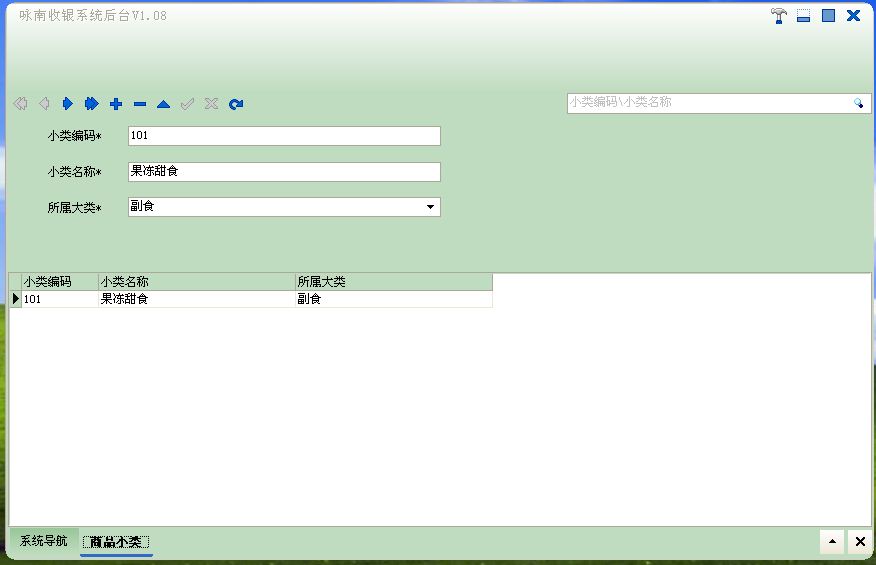Click the search magnifier icon
The width and height of the screenshot is (876, 565).
(x=858, y=103)
